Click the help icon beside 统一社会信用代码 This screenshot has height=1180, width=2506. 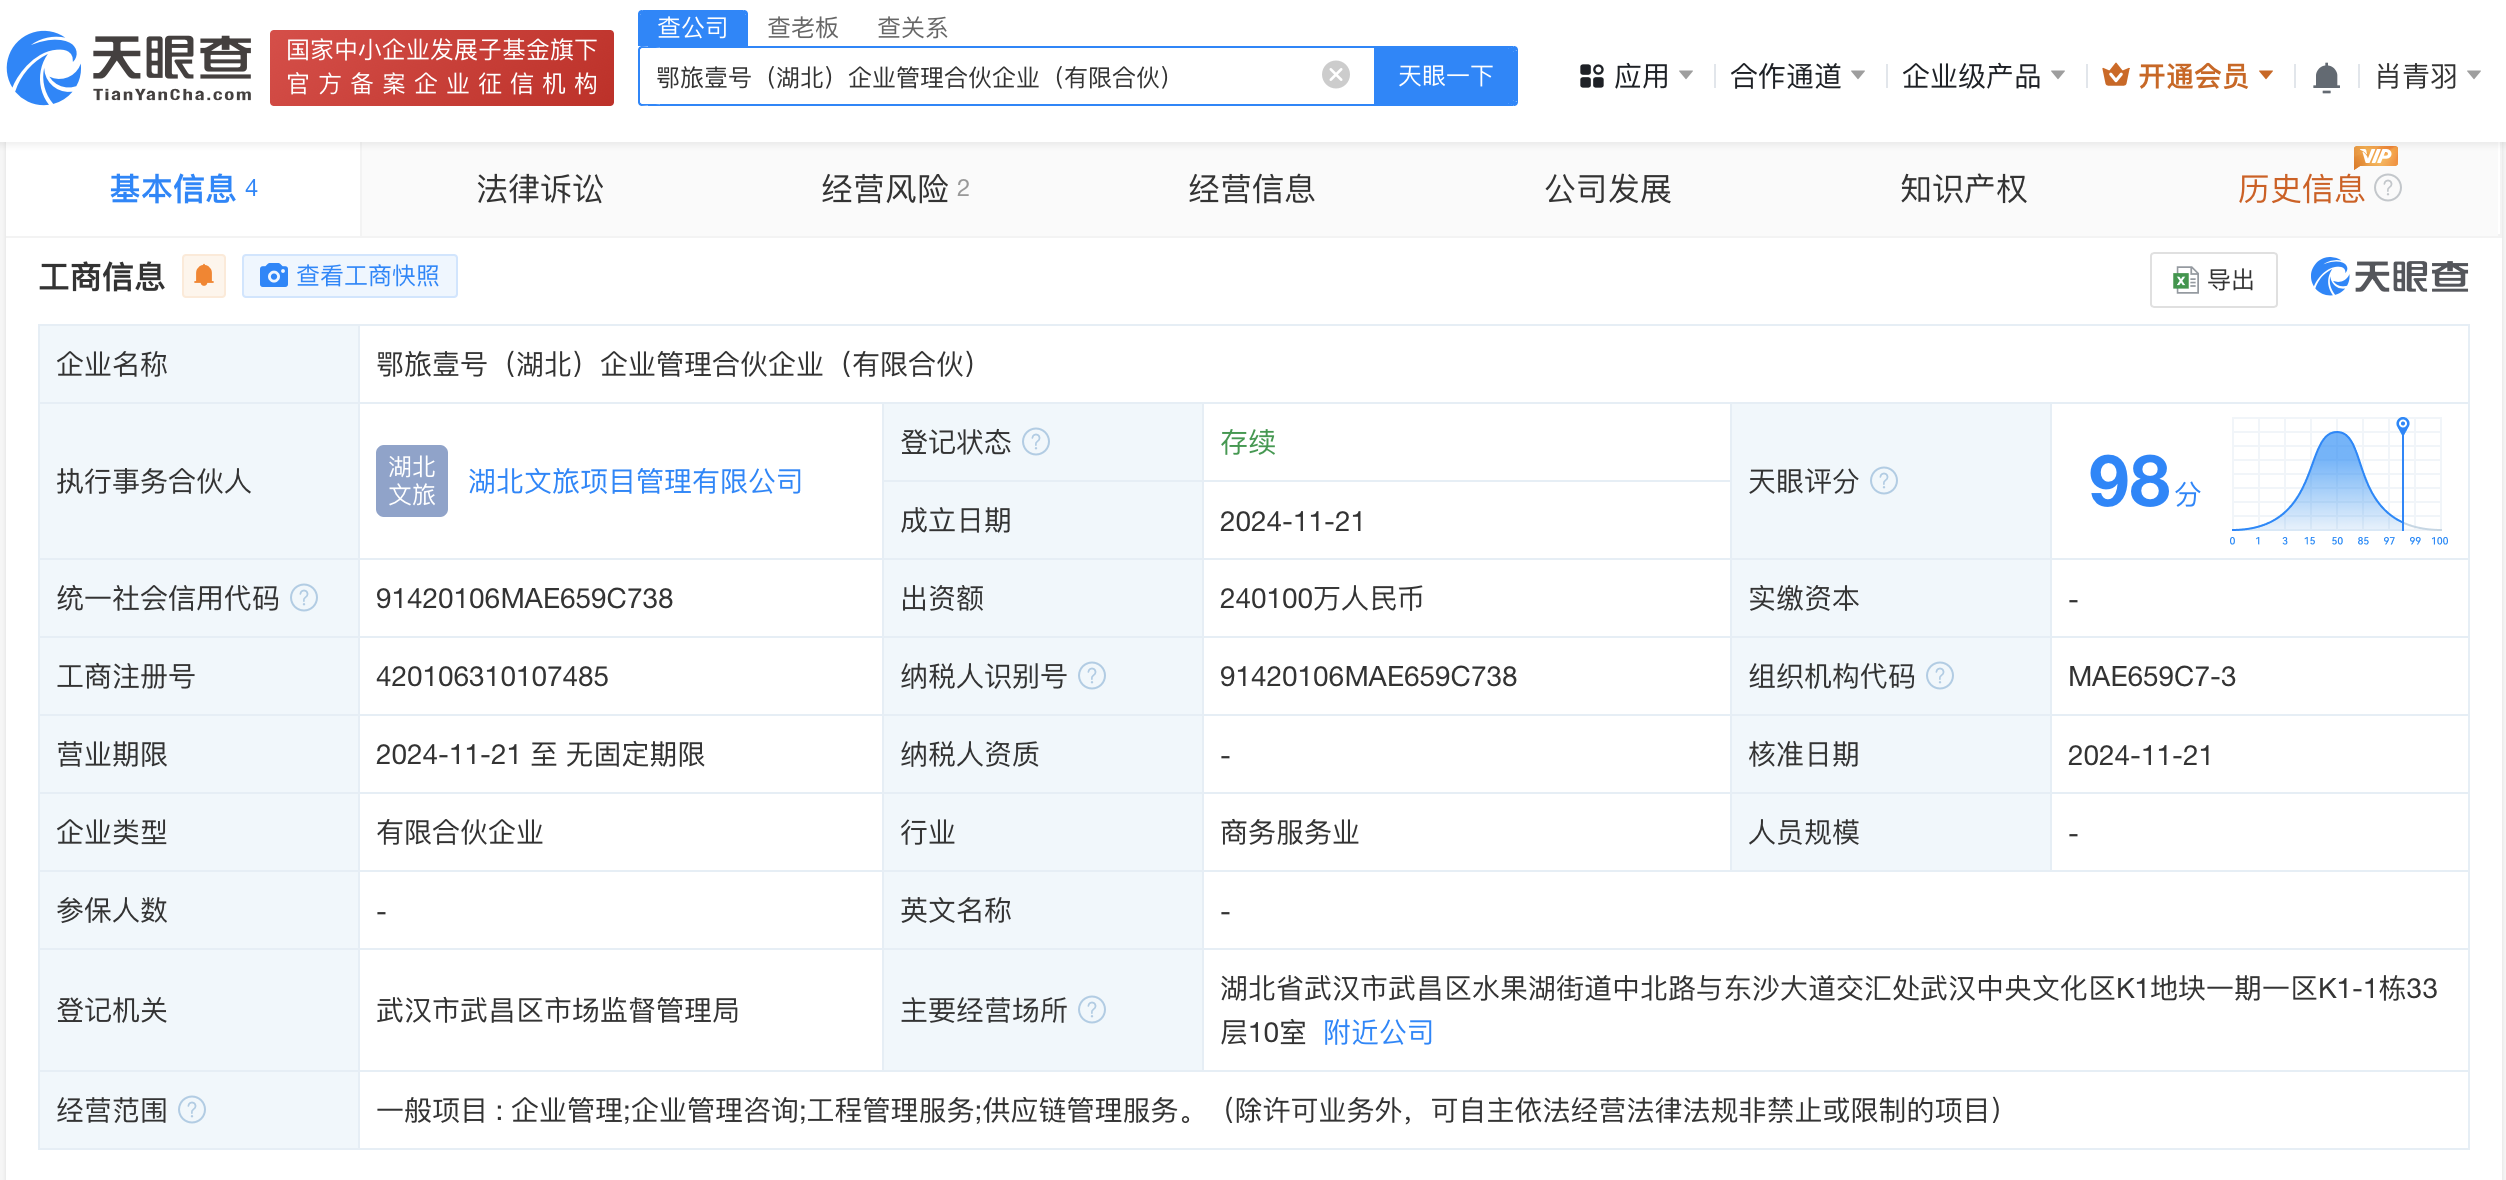pos(304,598)
